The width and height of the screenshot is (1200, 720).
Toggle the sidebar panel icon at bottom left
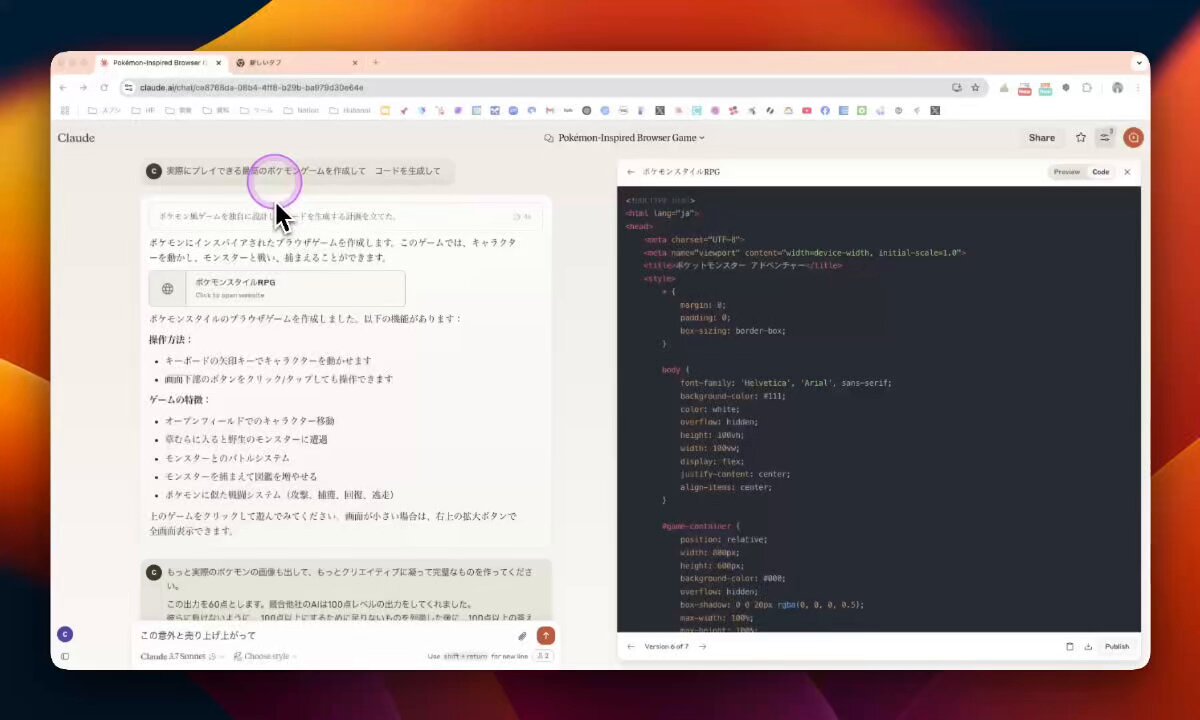coord(65,656)
